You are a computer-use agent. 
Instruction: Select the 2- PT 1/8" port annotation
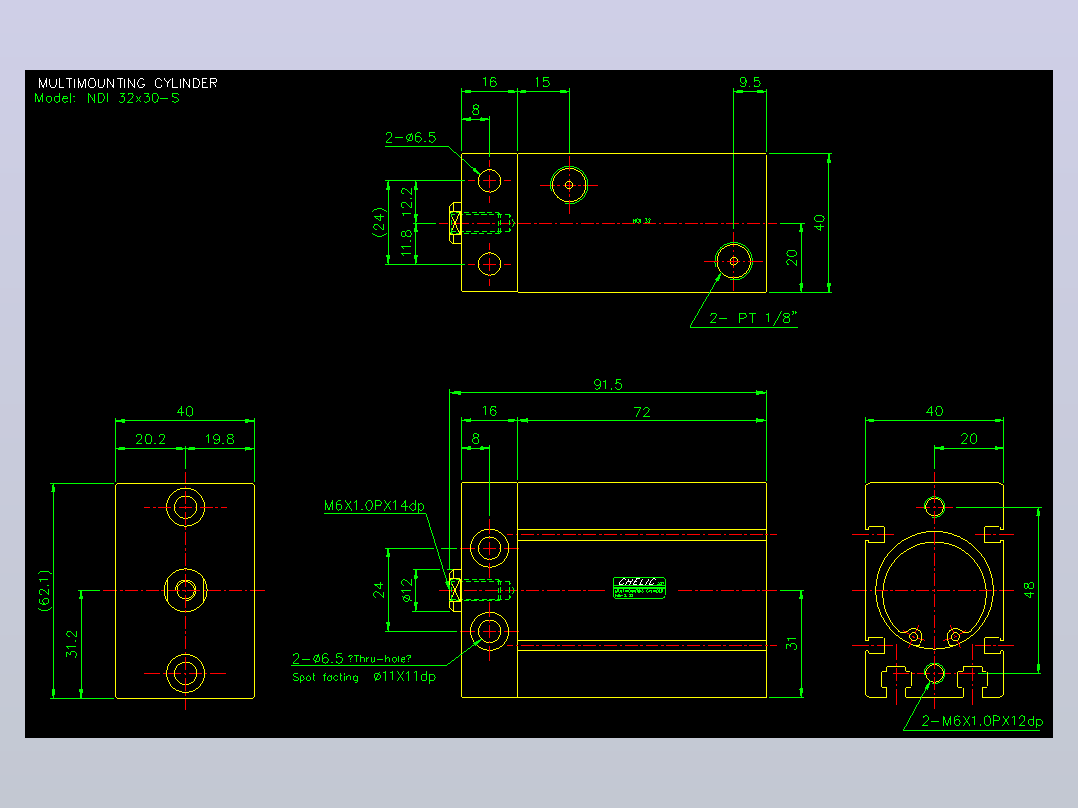(753, 318)
